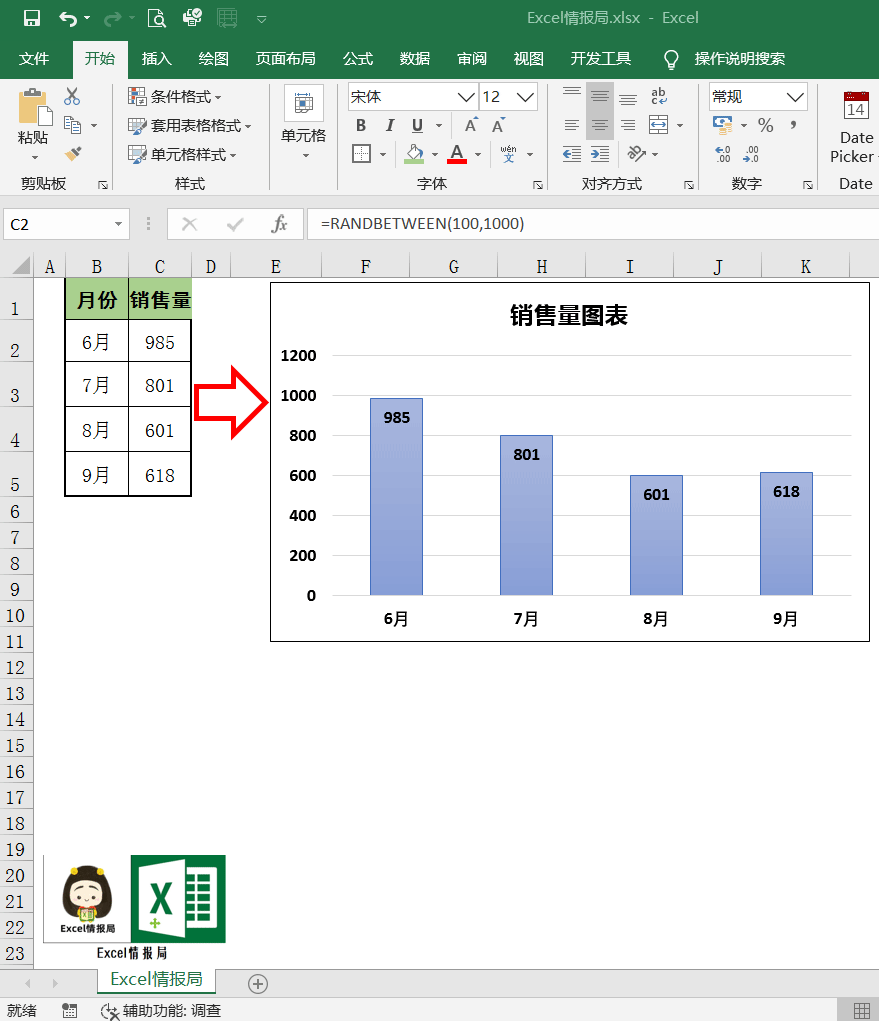Image resolution: width=879 pixels, height=1021 pixels.
Task: Apply the red font color A
Action: click(x=457, y=154)
